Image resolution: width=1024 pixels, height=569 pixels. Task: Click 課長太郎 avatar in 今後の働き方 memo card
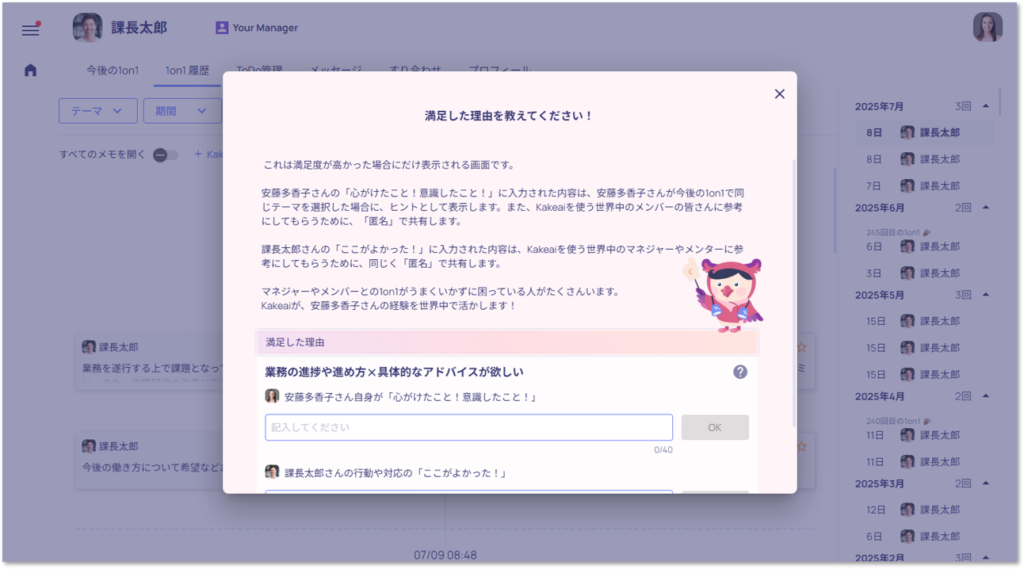coord(89,446)
